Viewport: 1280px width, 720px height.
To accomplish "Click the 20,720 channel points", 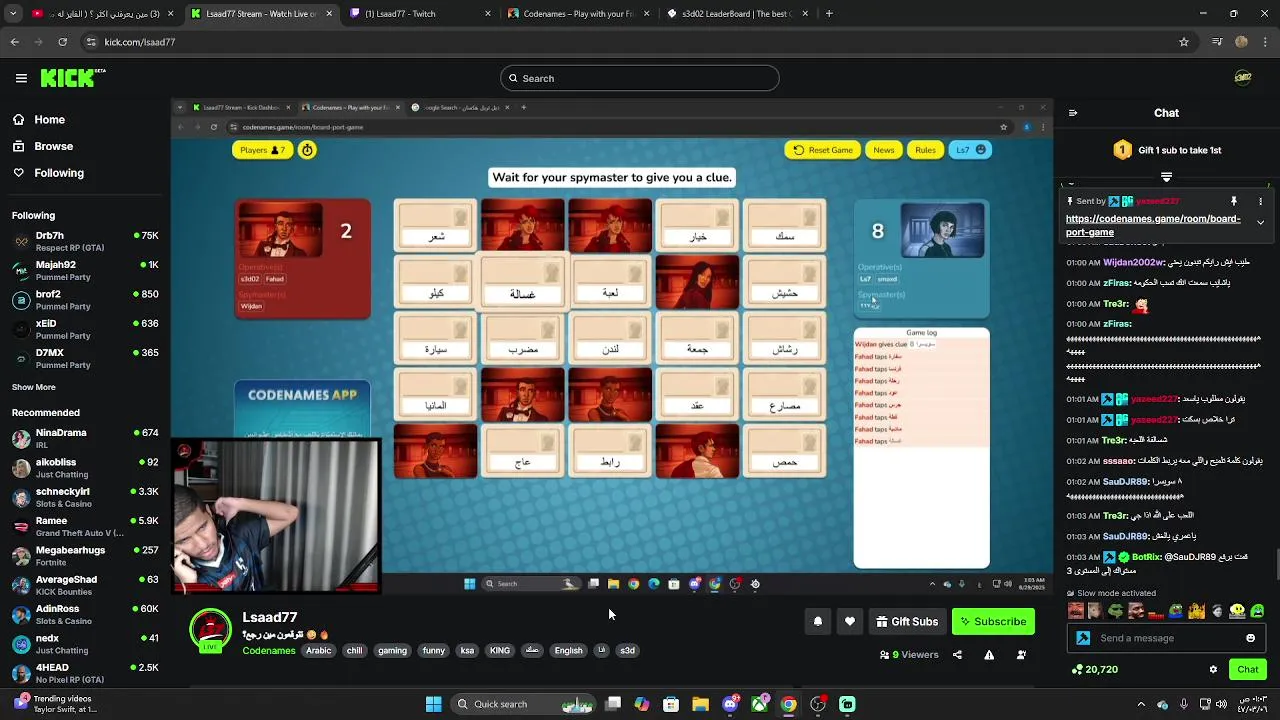I will coord(1094,670).
